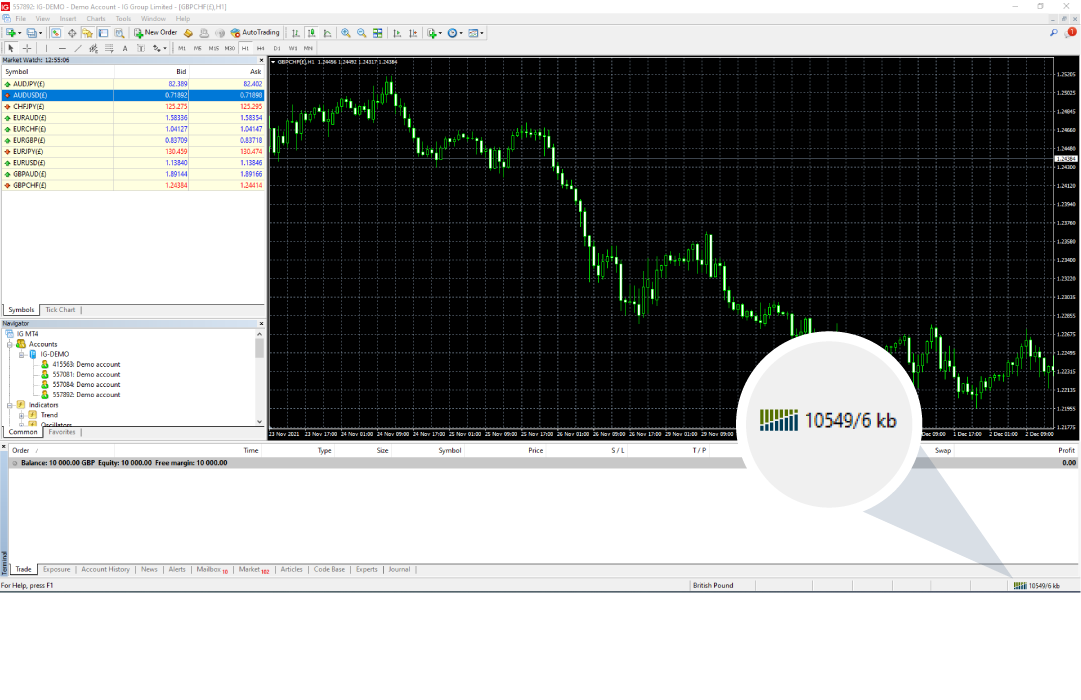
Task: Set timeframe to MN
Action: [308, 48]
